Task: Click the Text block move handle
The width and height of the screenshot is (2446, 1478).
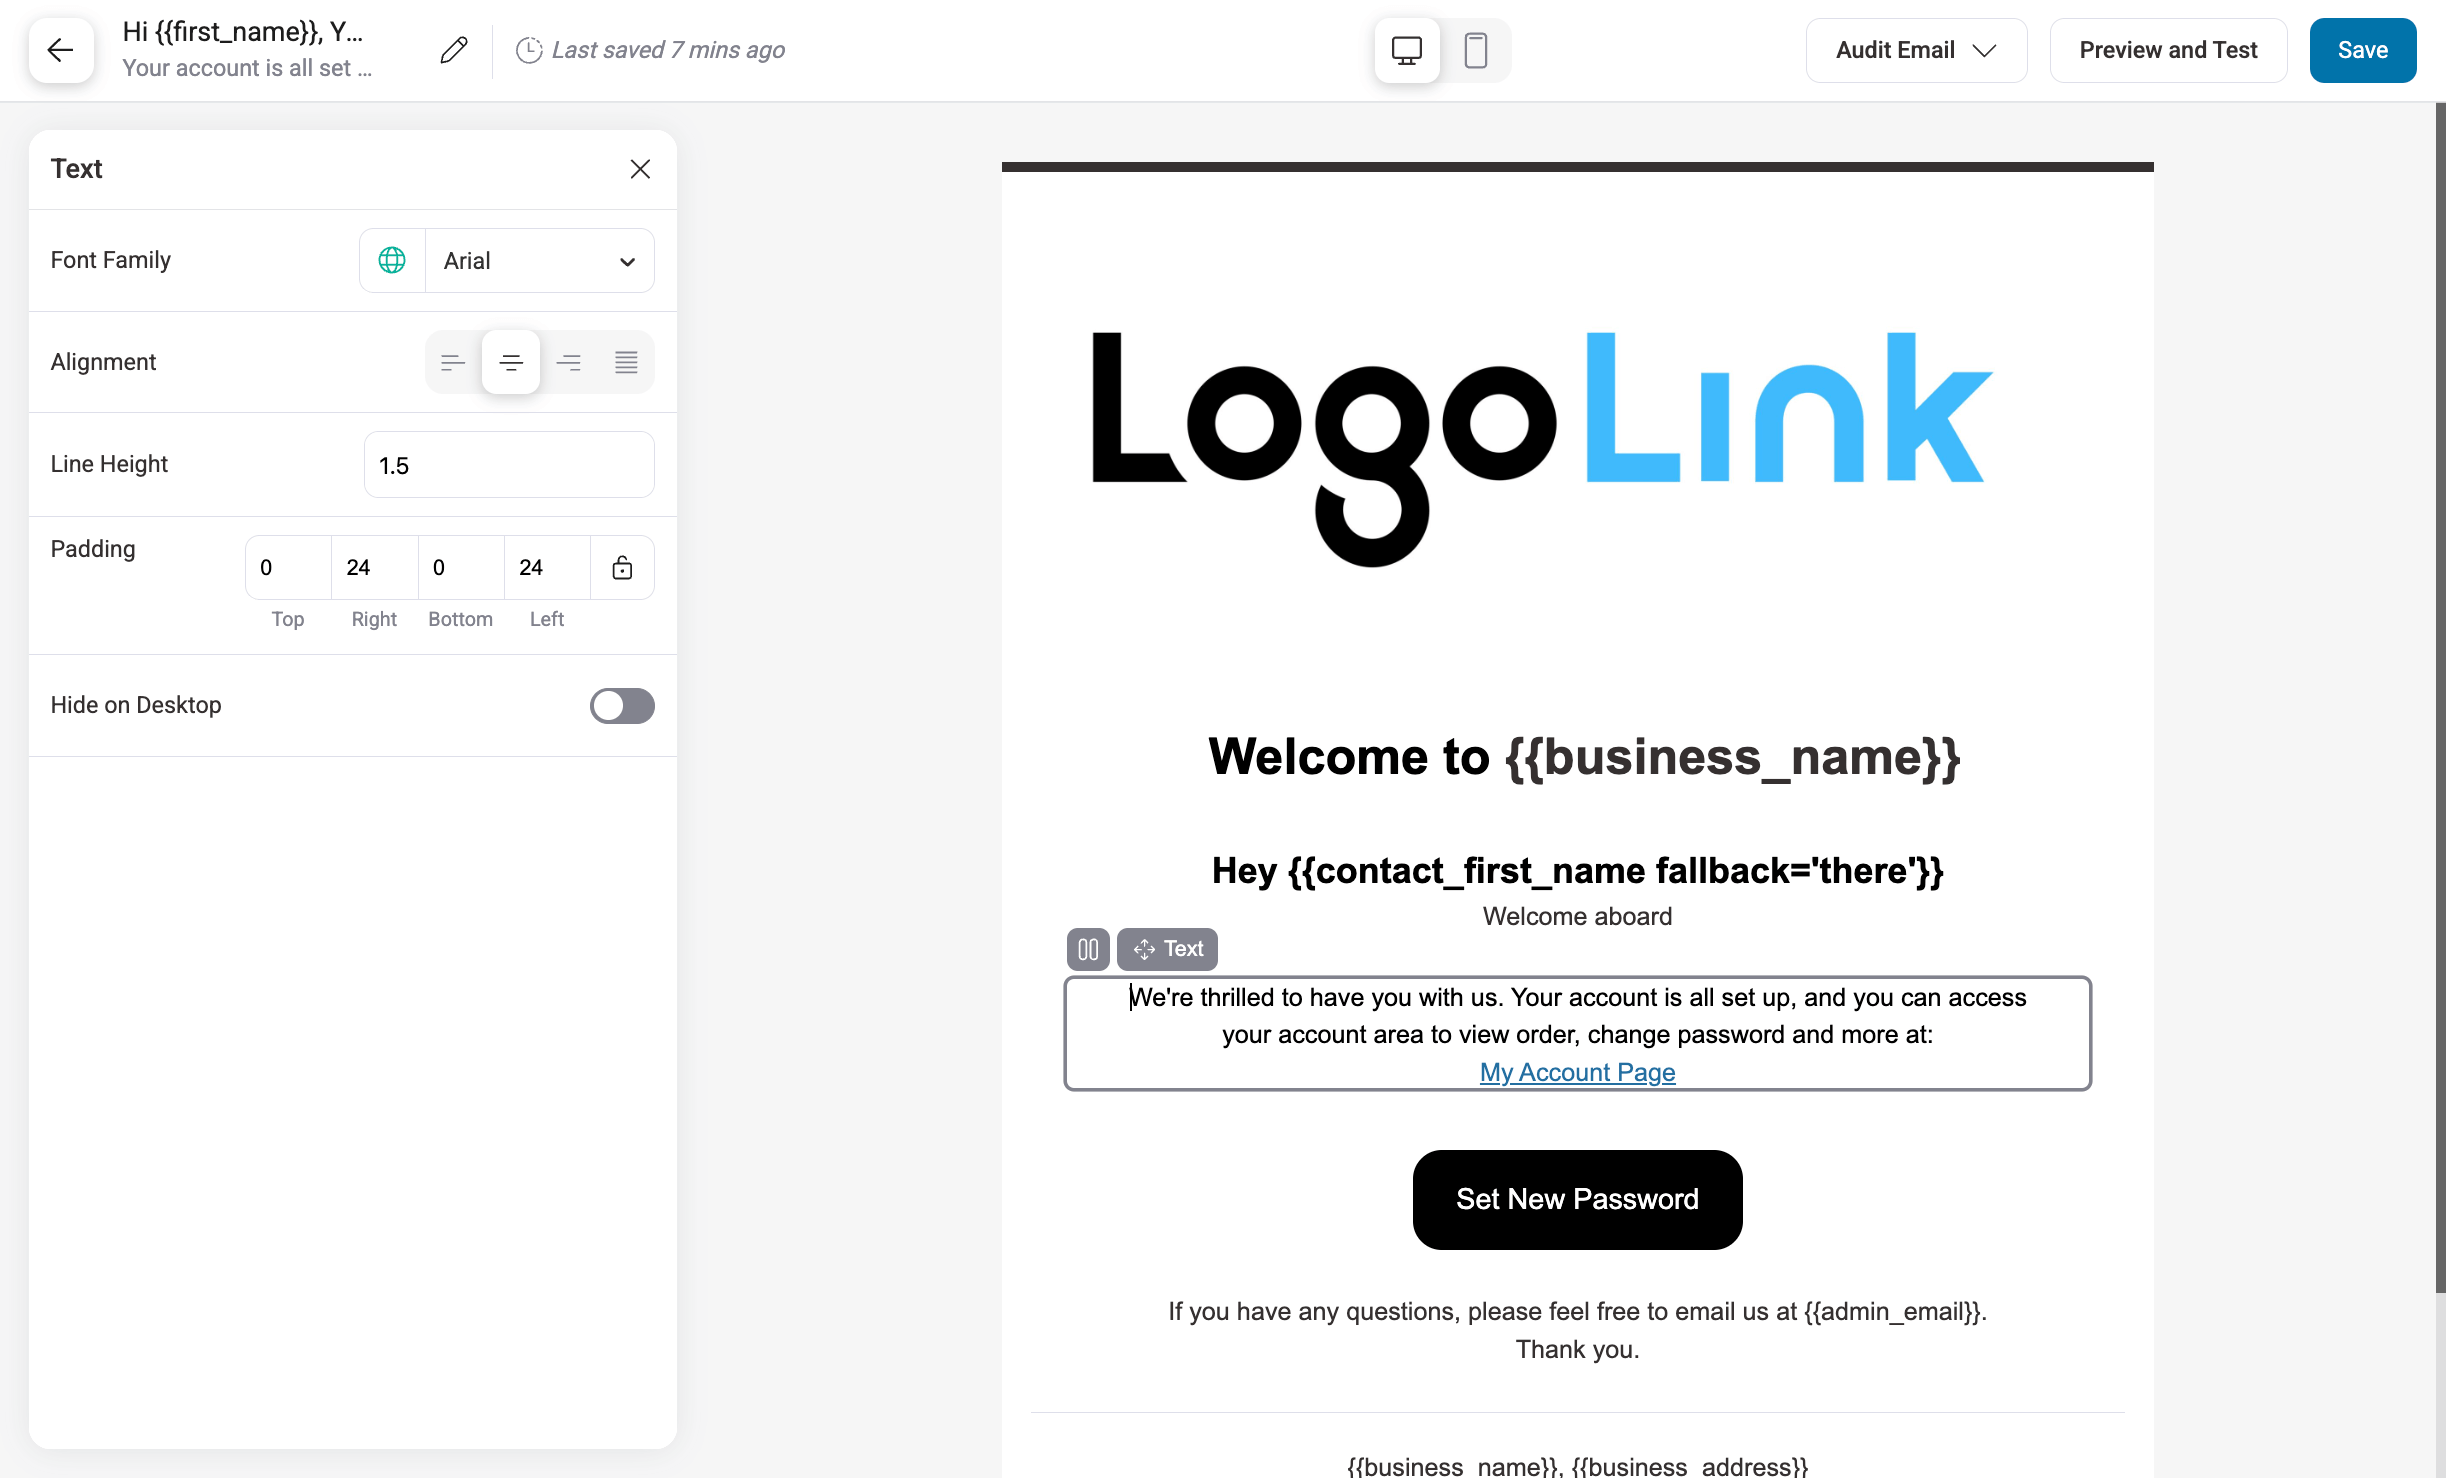Action: coord(1144,949)
